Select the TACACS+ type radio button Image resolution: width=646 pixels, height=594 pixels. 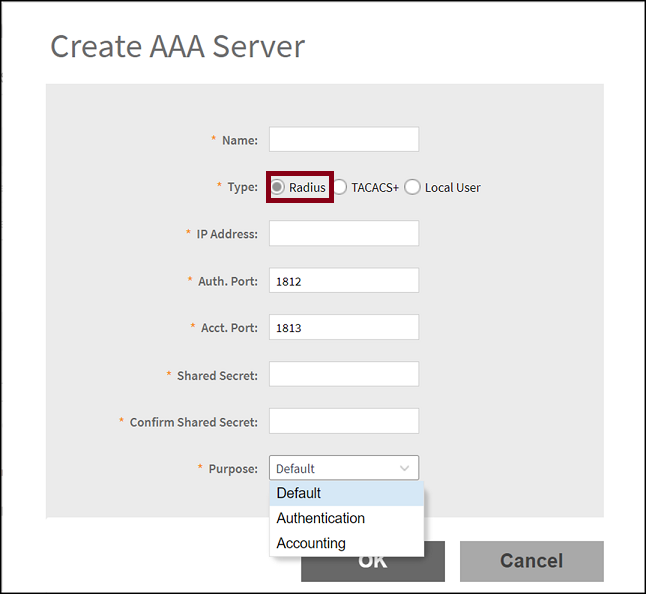pos(339,187)
